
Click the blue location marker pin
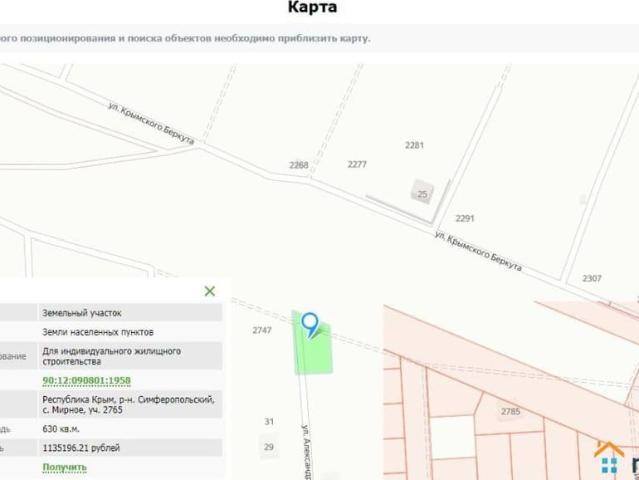pyautogui.click(x=310, y=324)
